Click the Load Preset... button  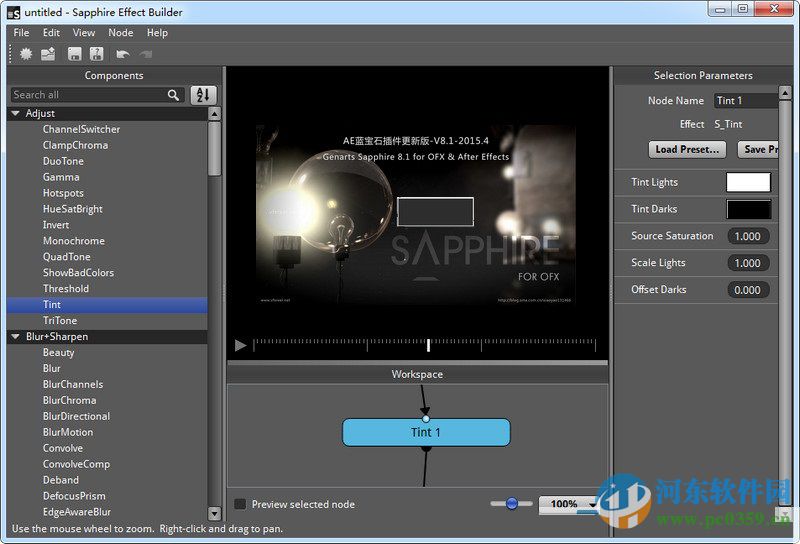[687, 150]
